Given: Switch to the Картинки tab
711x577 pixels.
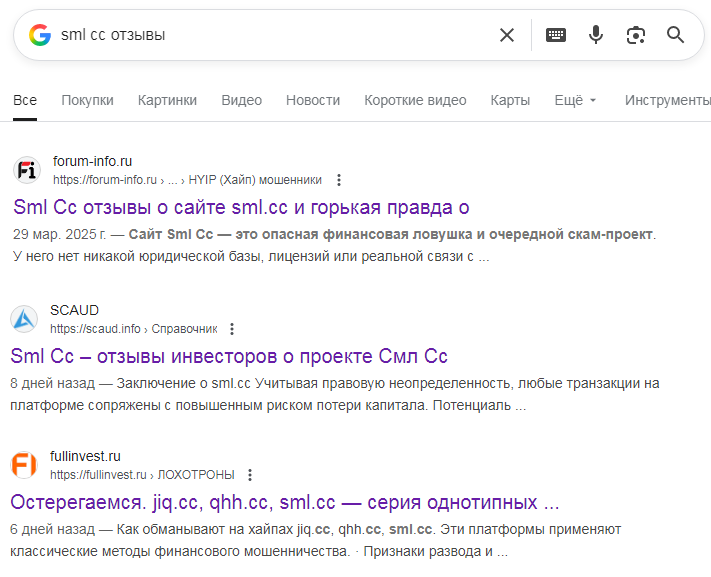Looking at the screenshot, I should [167, 100].
